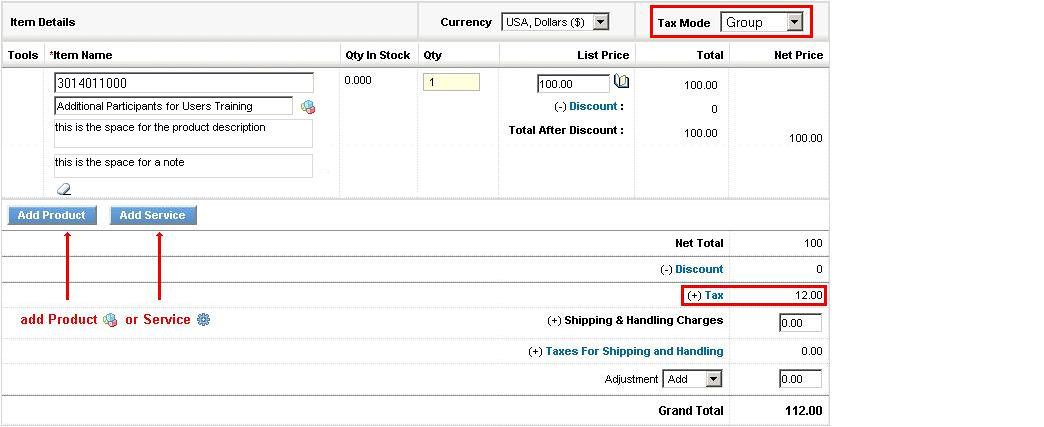The height and width of the screenshot is (427, 1044).
Task: Open the Tax Mode dropdown
Action: click(x=762, y=23)
